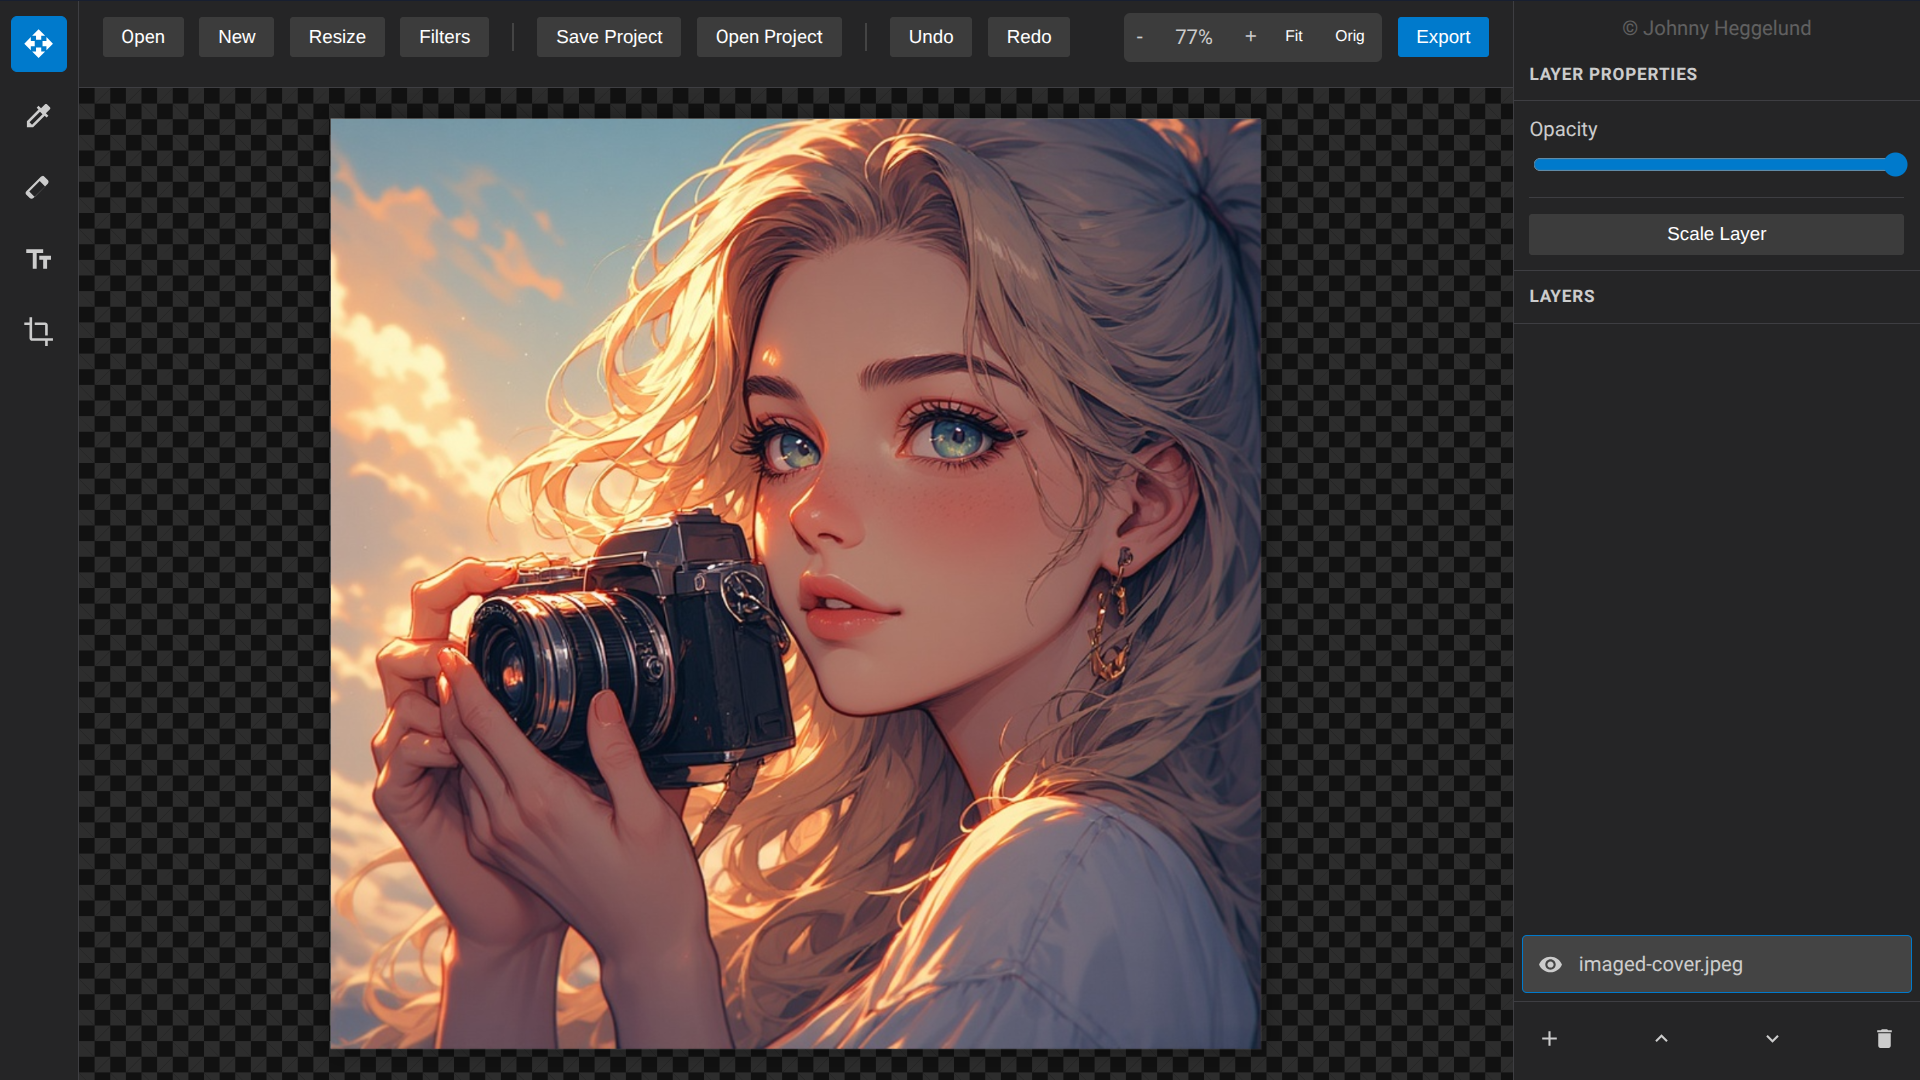The image size is (1920, 1080).
Task: Delete the selected layer
Action: [1884, 1039]
